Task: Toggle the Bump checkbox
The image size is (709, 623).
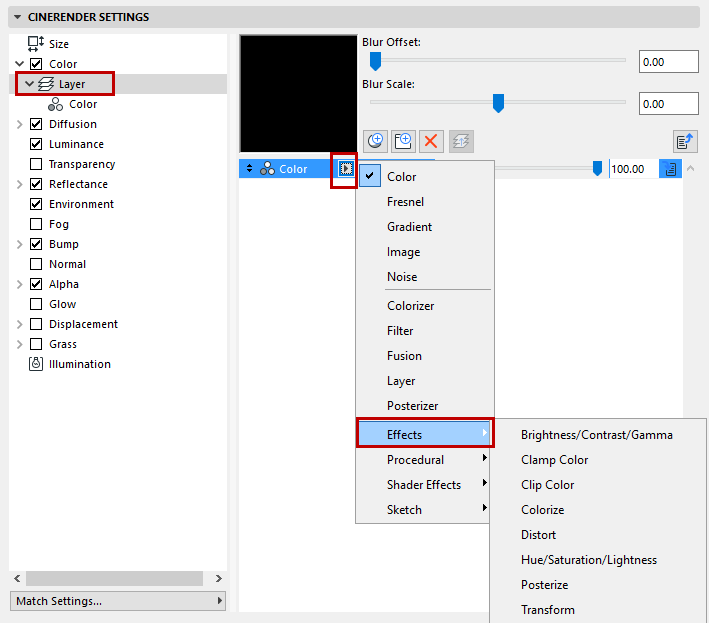Action: point(36,244)
